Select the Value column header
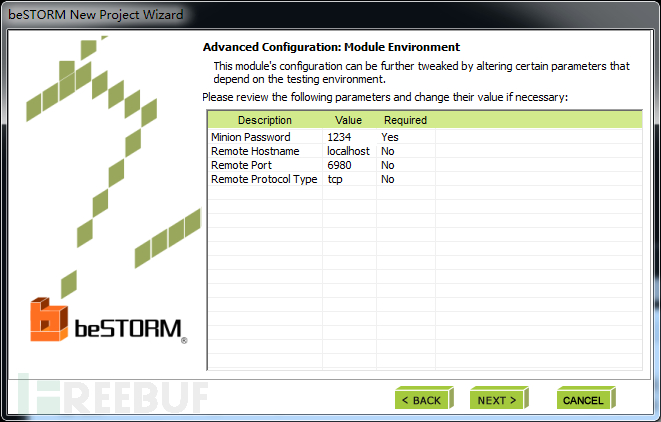661x422 pixels. (348, 120)
